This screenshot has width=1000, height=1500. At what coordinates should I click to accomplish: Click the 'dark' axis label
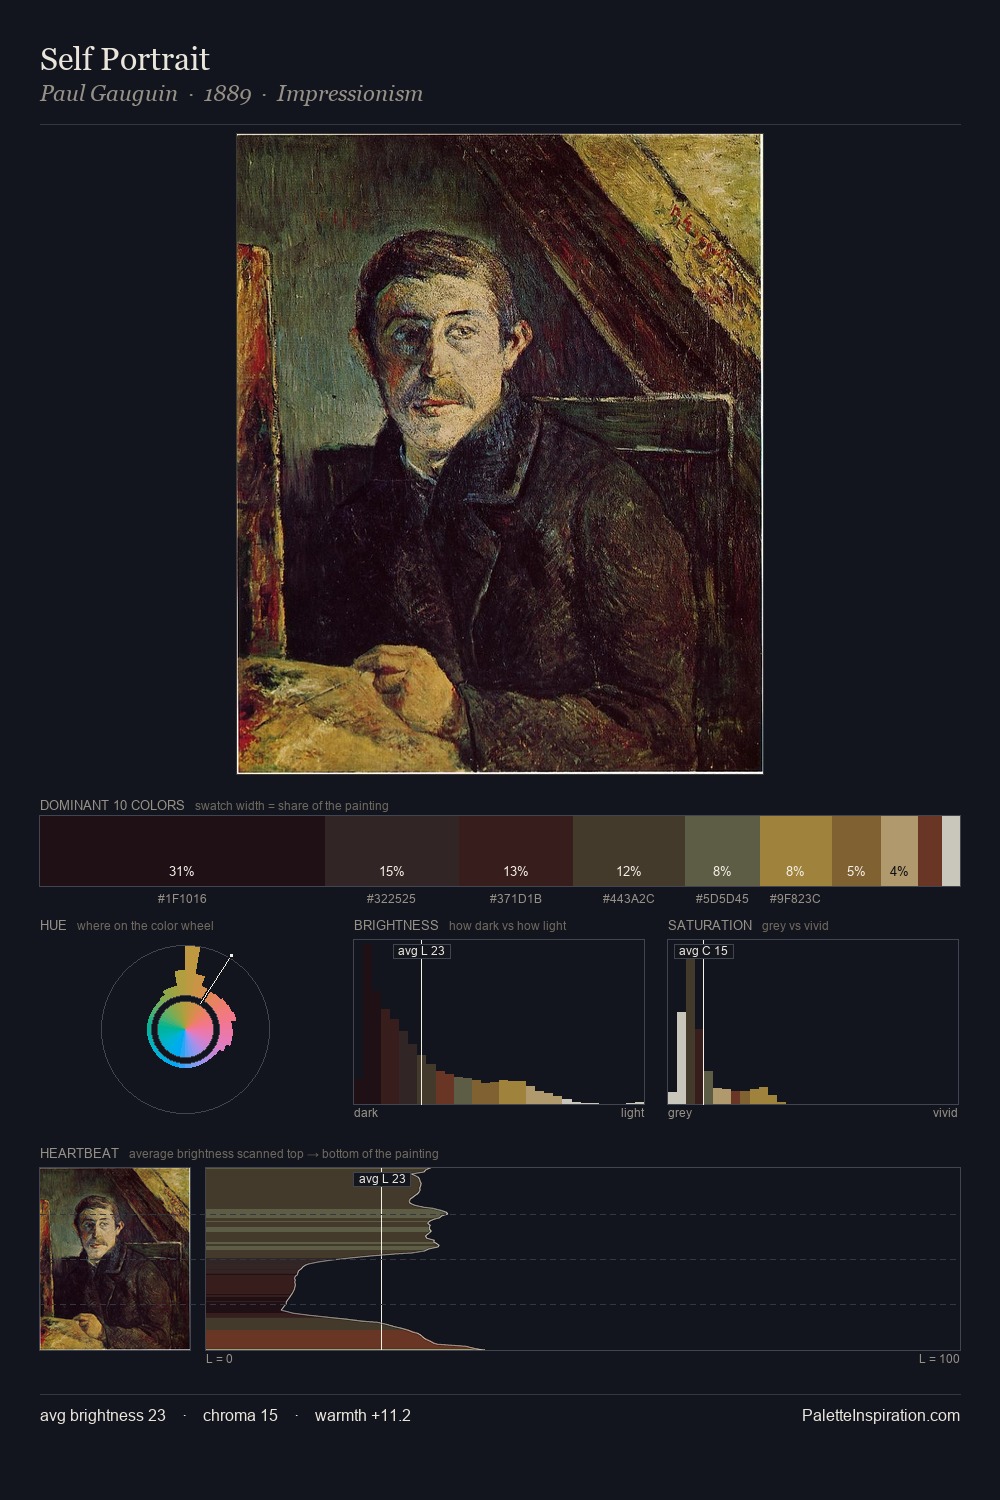366,1113
